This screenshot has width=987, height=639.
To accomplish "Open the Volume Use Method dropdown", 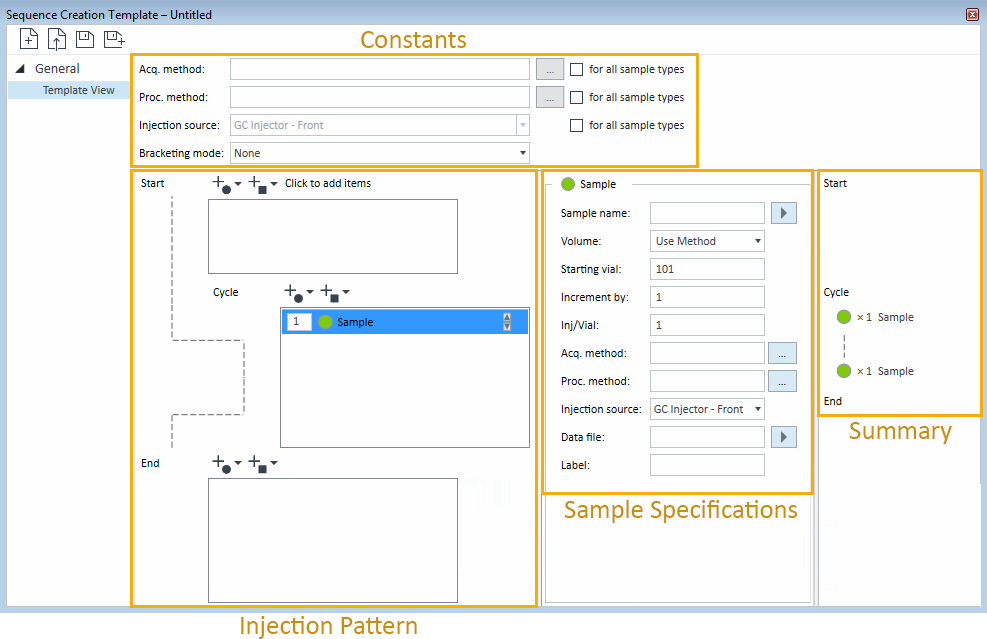I will pyautogui.click(x=707, y=241).
